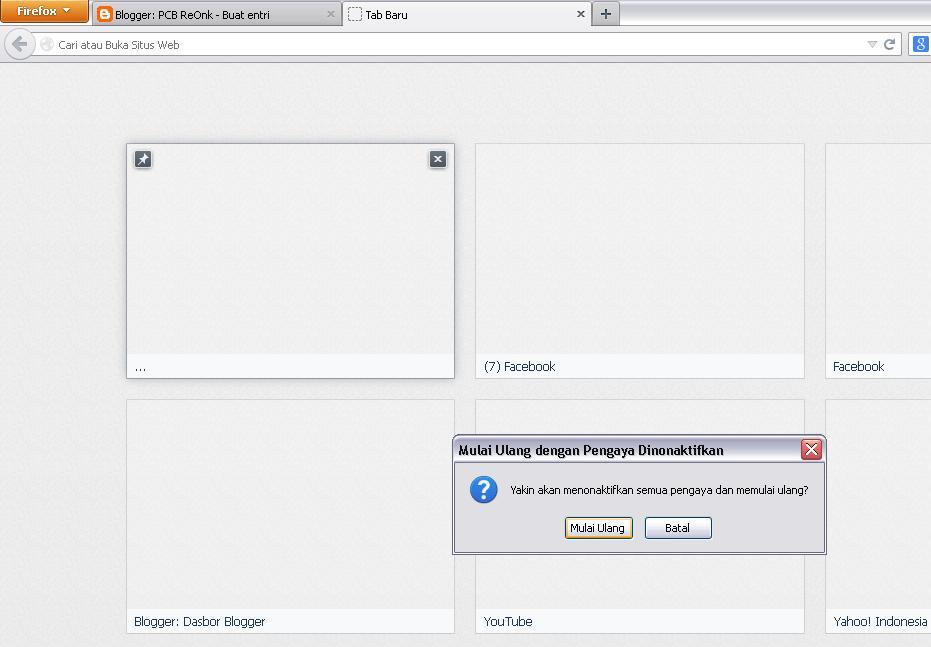
Task: Pin the first blank thumbnail tile
Action: click(143, 159)
